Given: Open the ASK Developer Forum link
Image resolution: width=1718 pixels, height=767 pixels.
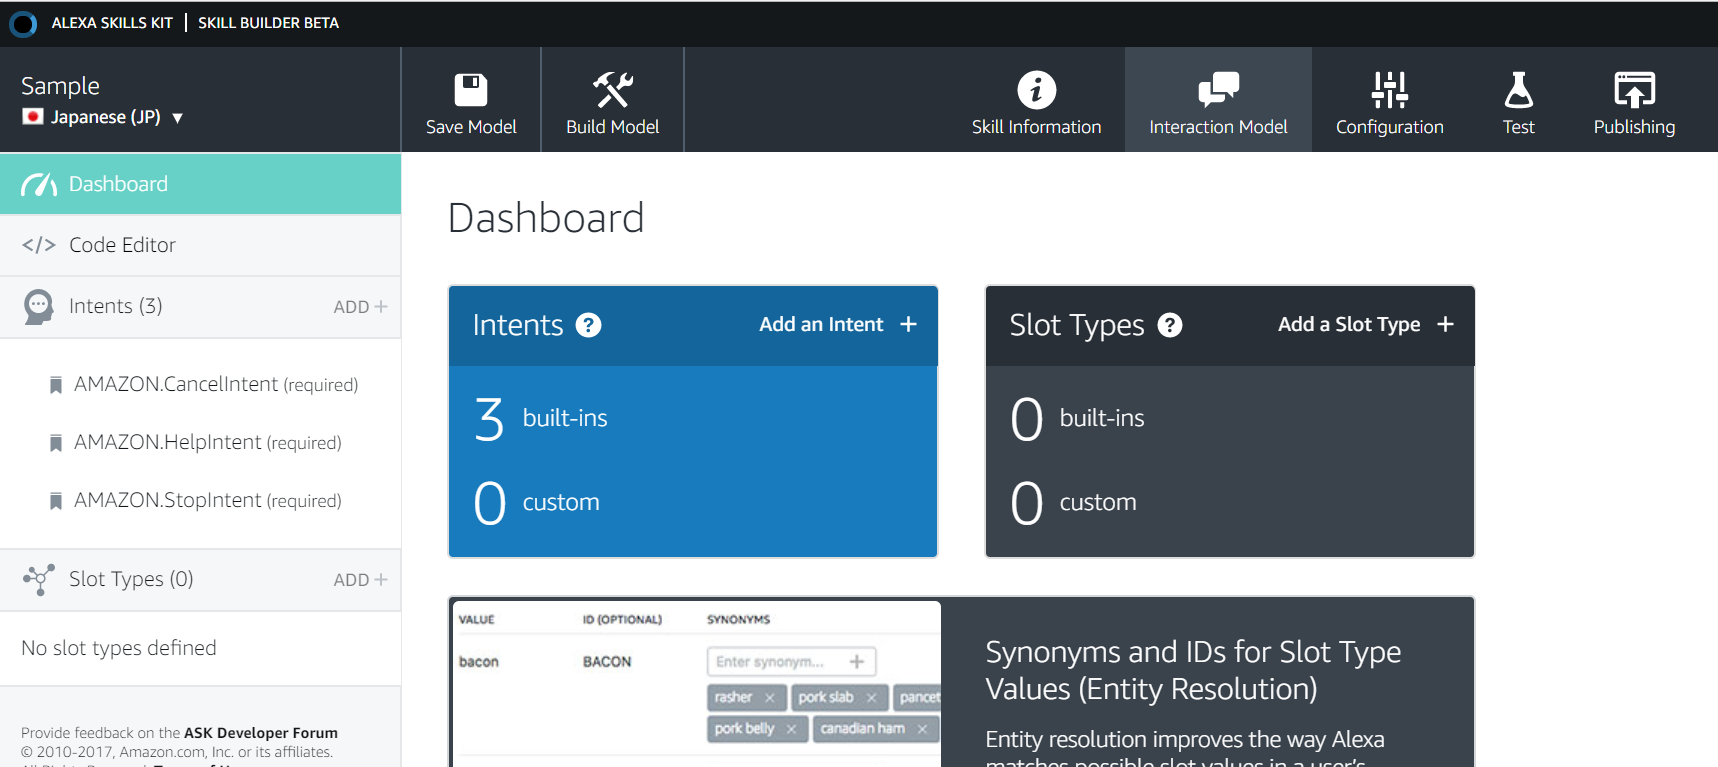Looking at the screenshot, I should pyautogui.click(x=261, y=733).
